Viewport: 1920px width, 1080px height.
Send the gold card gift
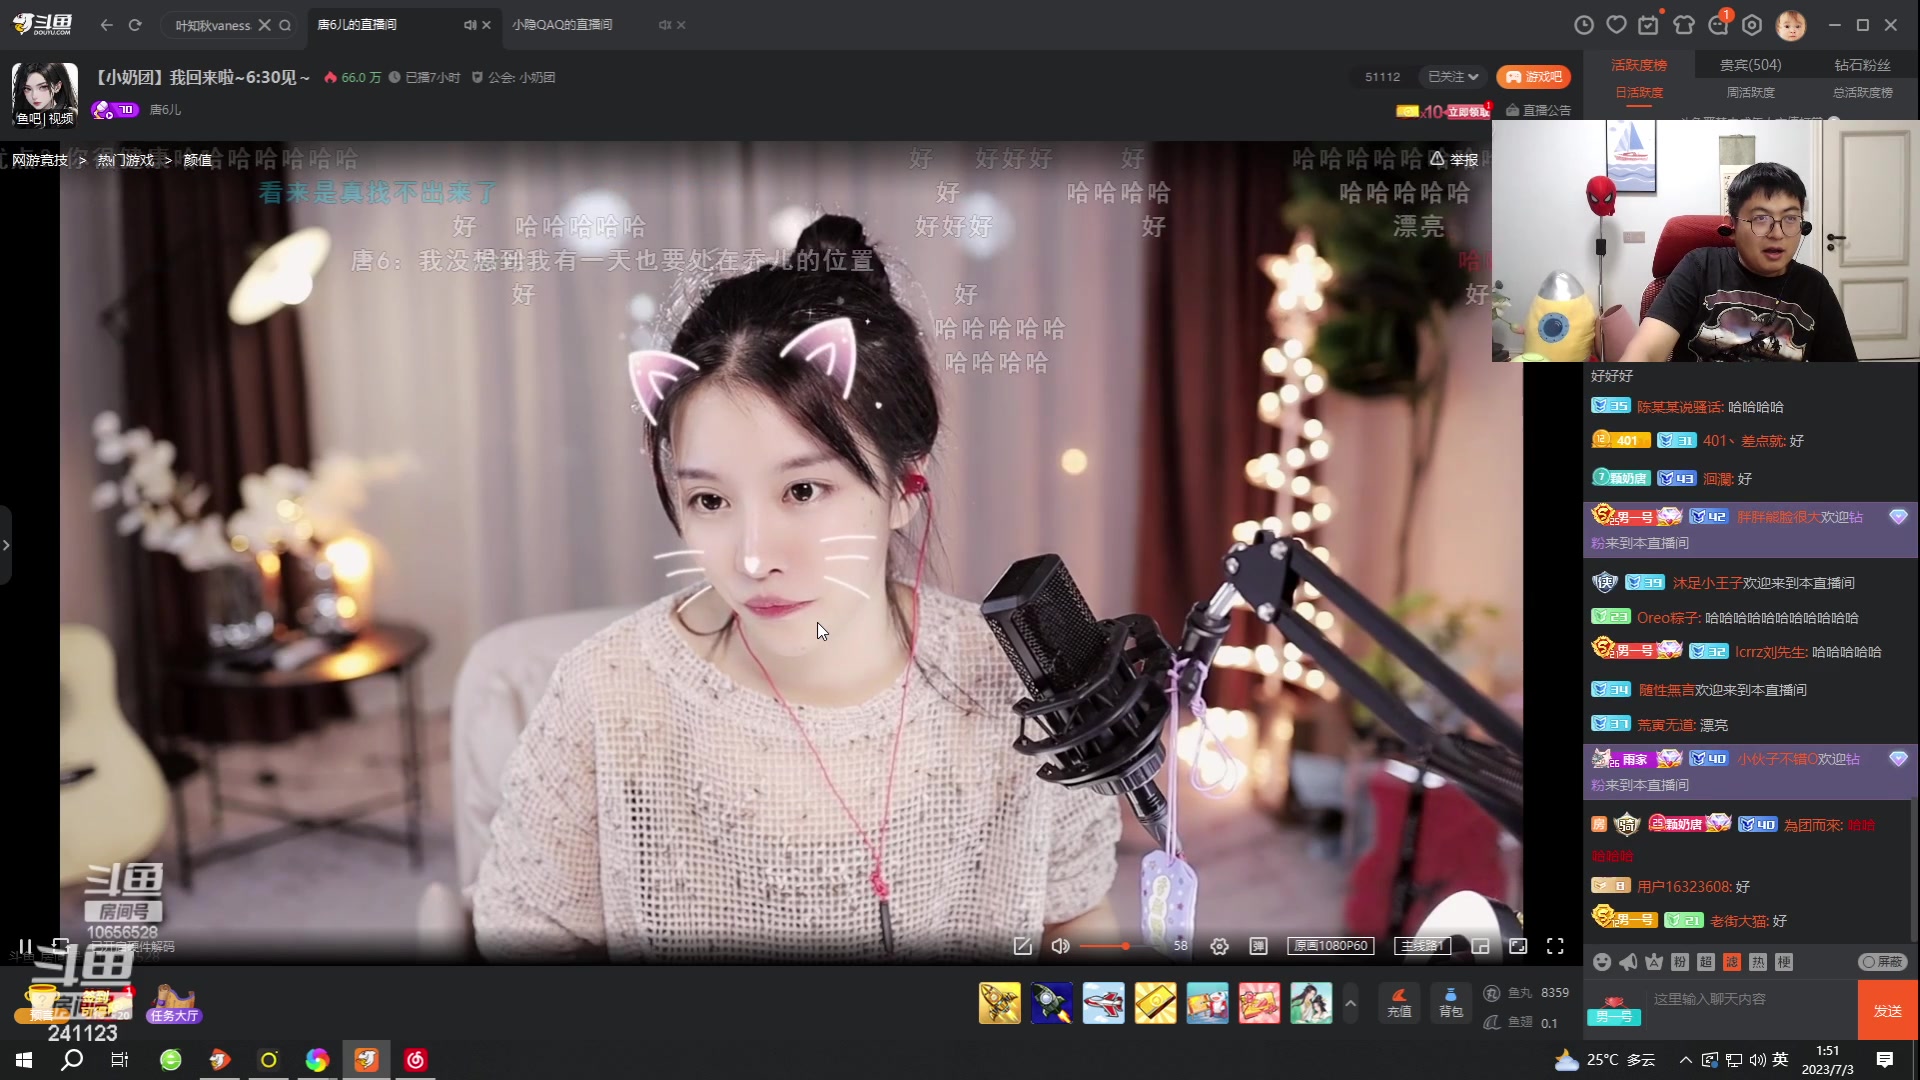[1155, 1003]
